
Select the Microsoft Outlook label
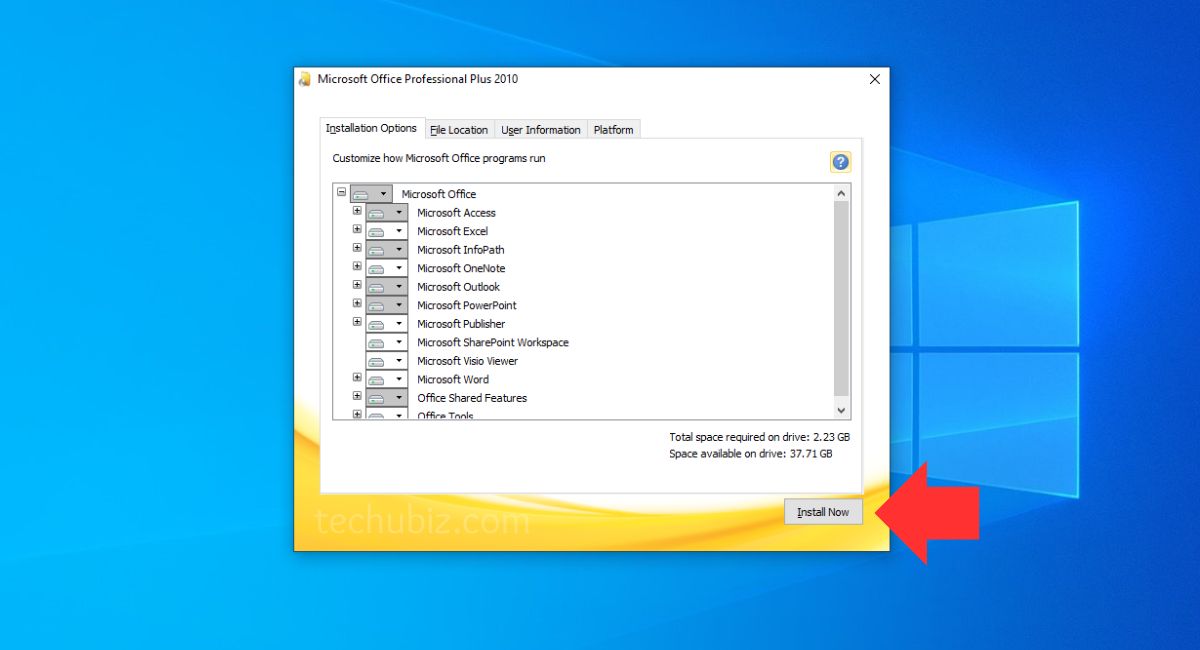pos(458,287)
